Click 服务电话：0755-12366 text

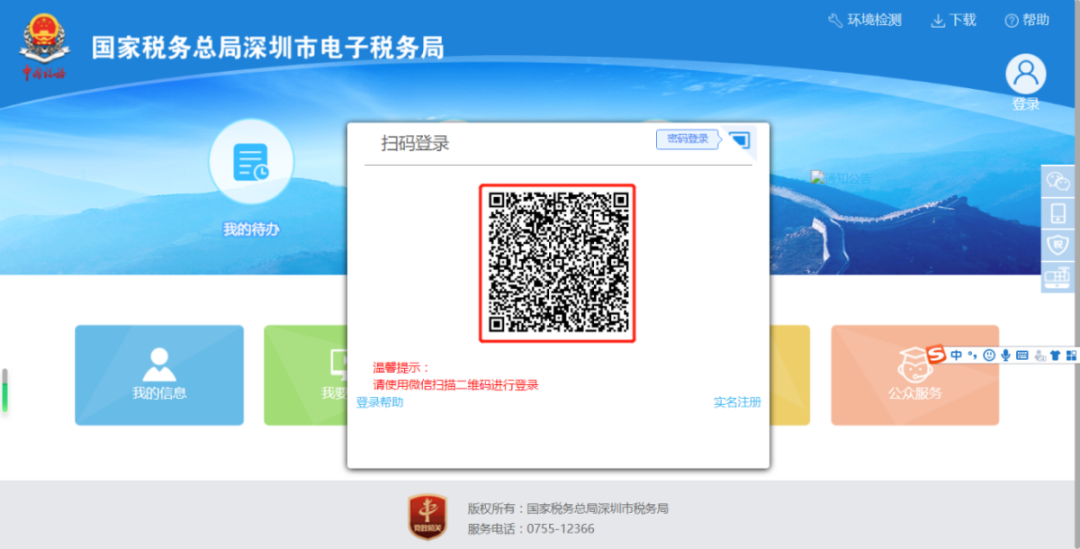[x=531, y=529]
